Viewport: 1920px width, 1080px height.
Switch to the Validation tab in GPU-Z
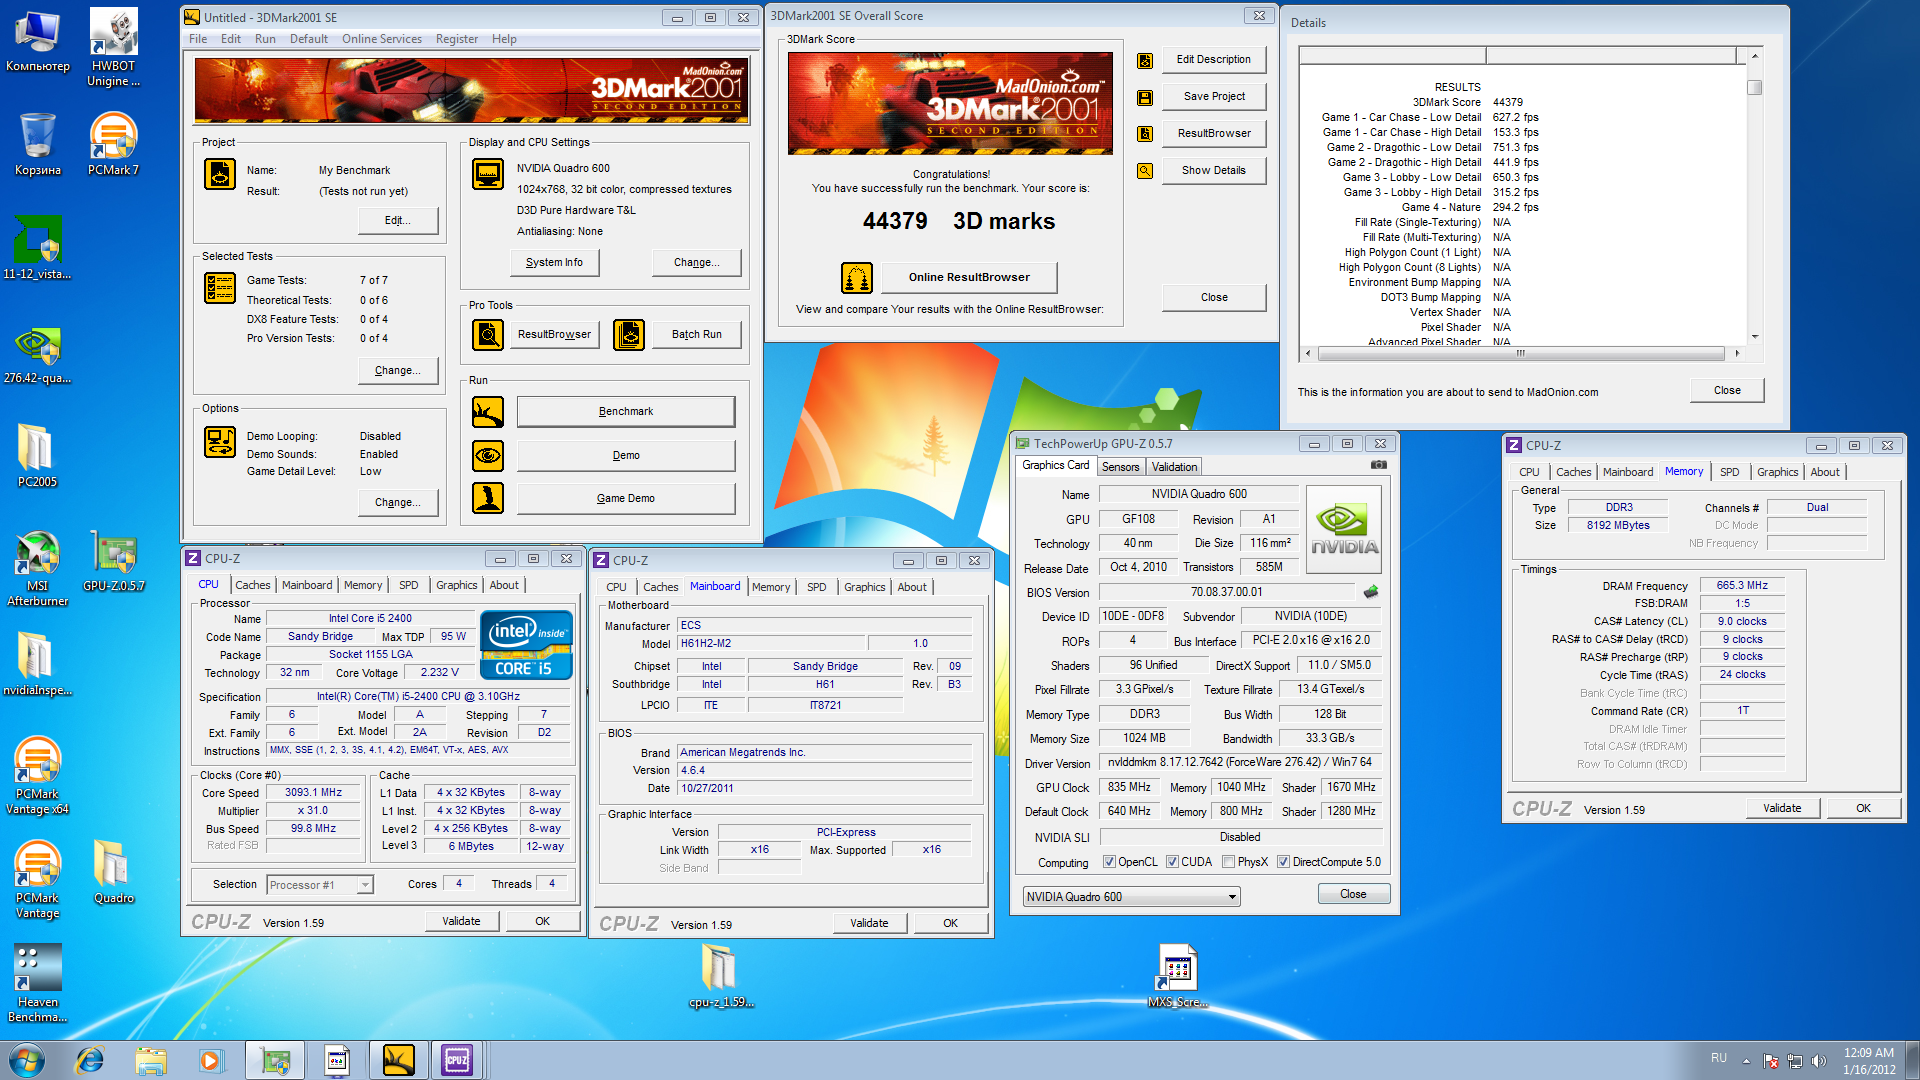point(1174,467)
